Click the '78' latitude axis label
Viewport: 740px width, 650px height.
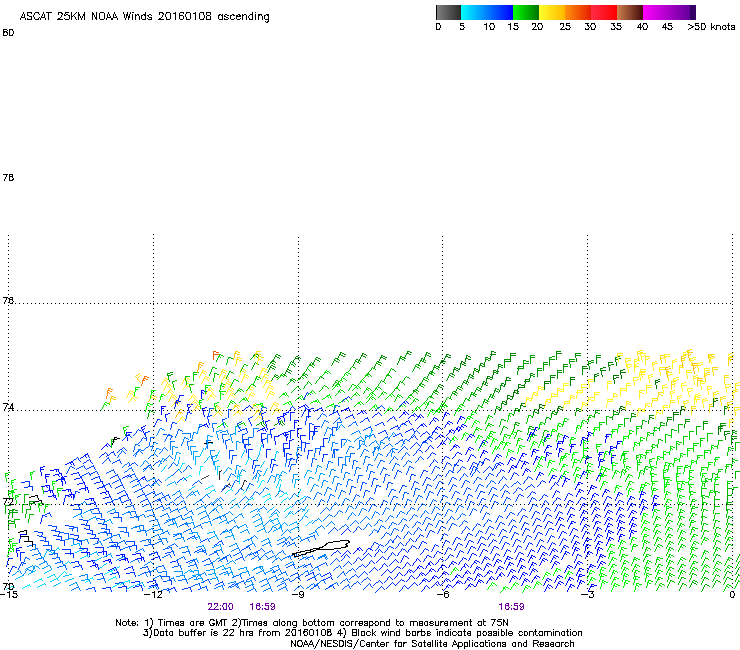8,177
